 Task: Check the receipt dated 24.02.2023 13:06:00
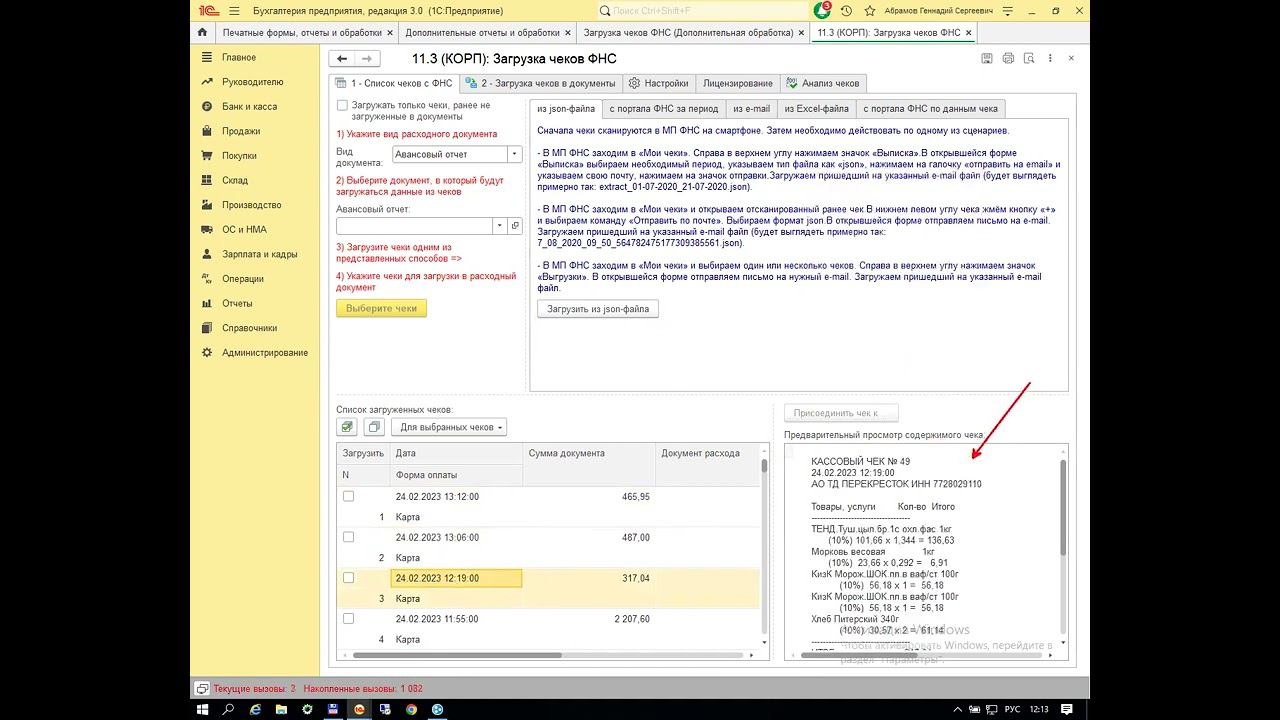click(348, 537)
